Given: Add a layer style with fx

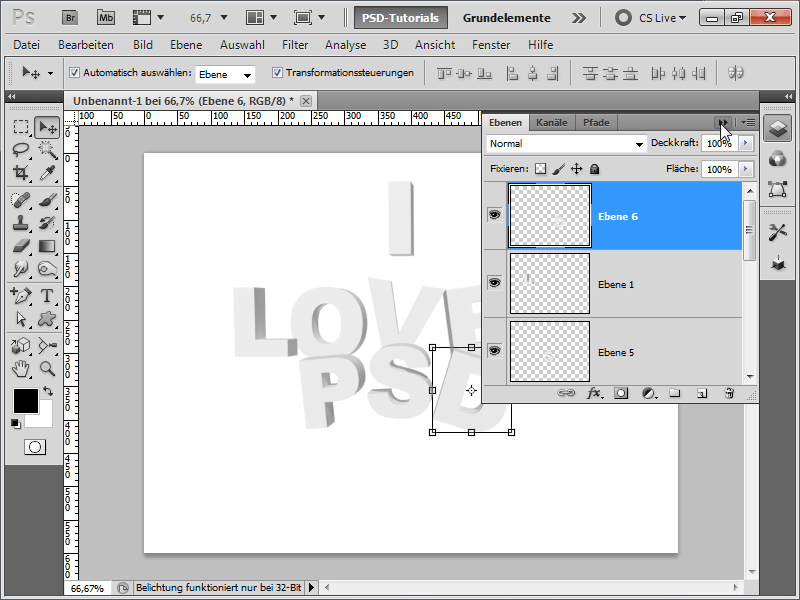Looking at the screenshot, I should point(594,393).
